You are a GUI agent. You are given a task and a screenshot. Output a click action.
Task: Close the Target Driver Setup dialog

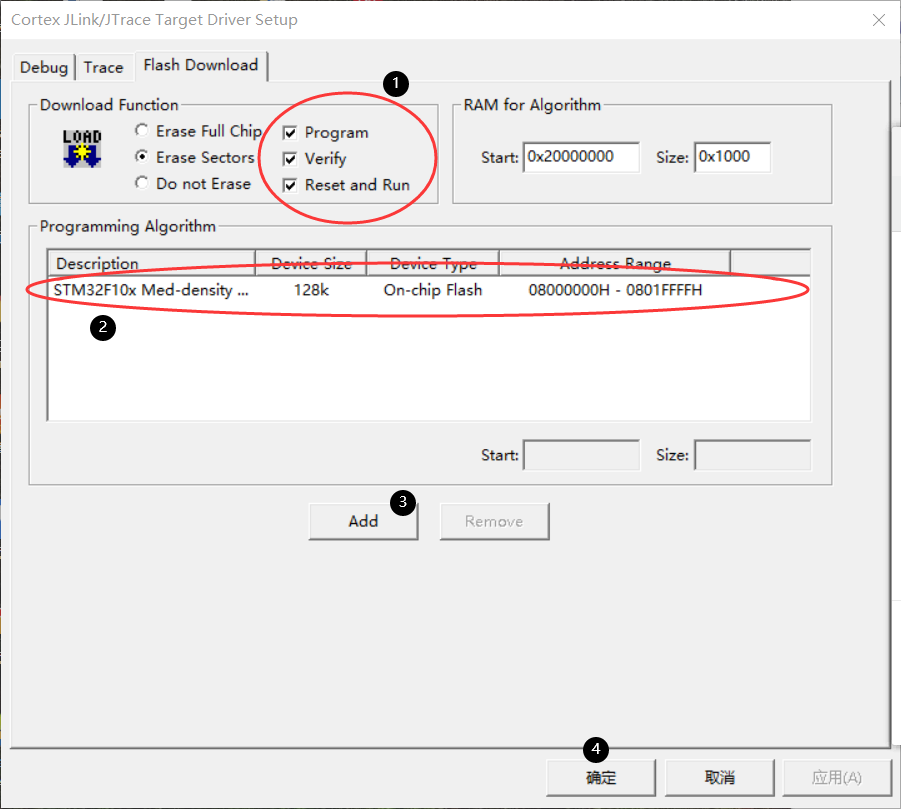tap(879, 20)
